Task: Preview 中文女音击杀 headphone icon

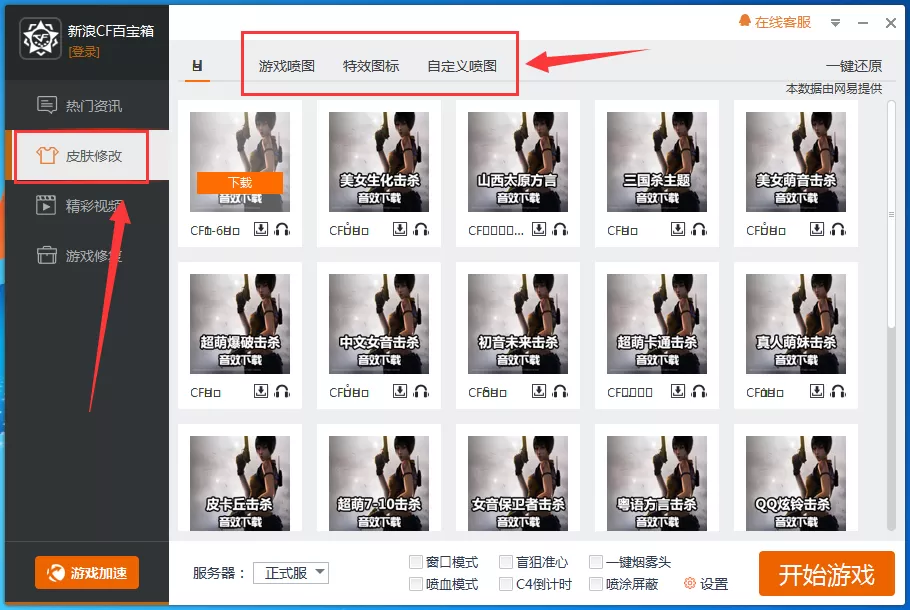Action: tap(421, 391)
